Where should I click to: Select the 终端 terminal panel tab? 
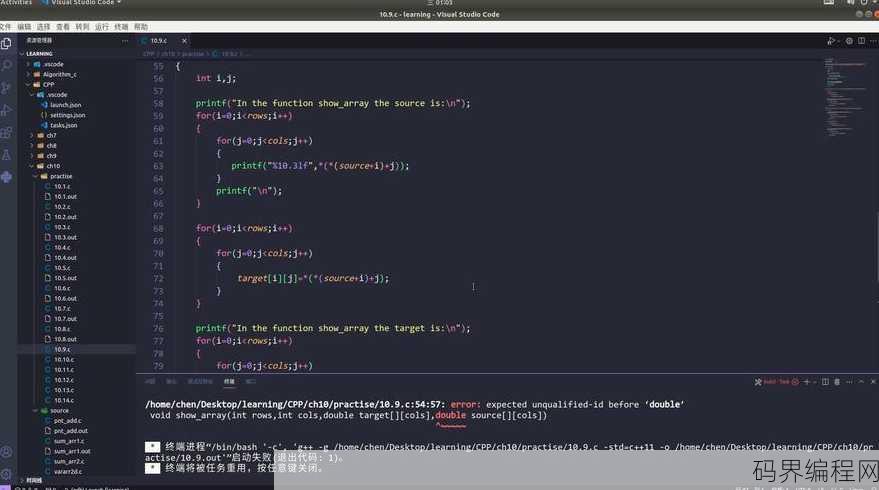pyautogui.click(x=229, y=382)
